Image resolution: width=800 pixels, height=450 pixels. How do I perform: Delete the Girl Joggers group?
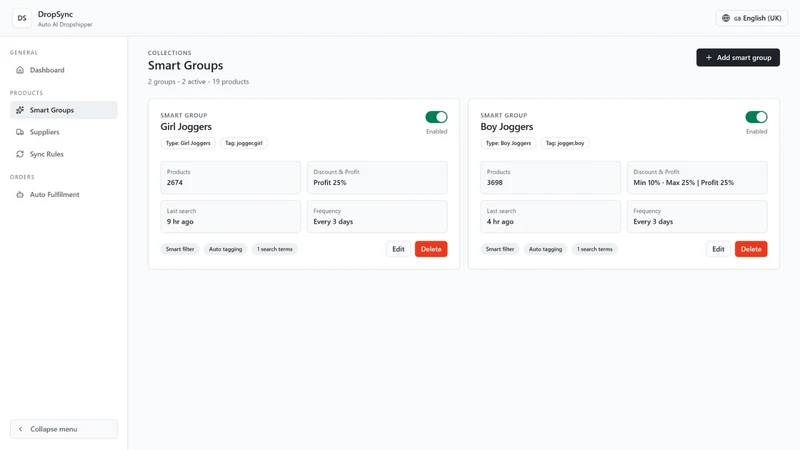click(431, 249)
